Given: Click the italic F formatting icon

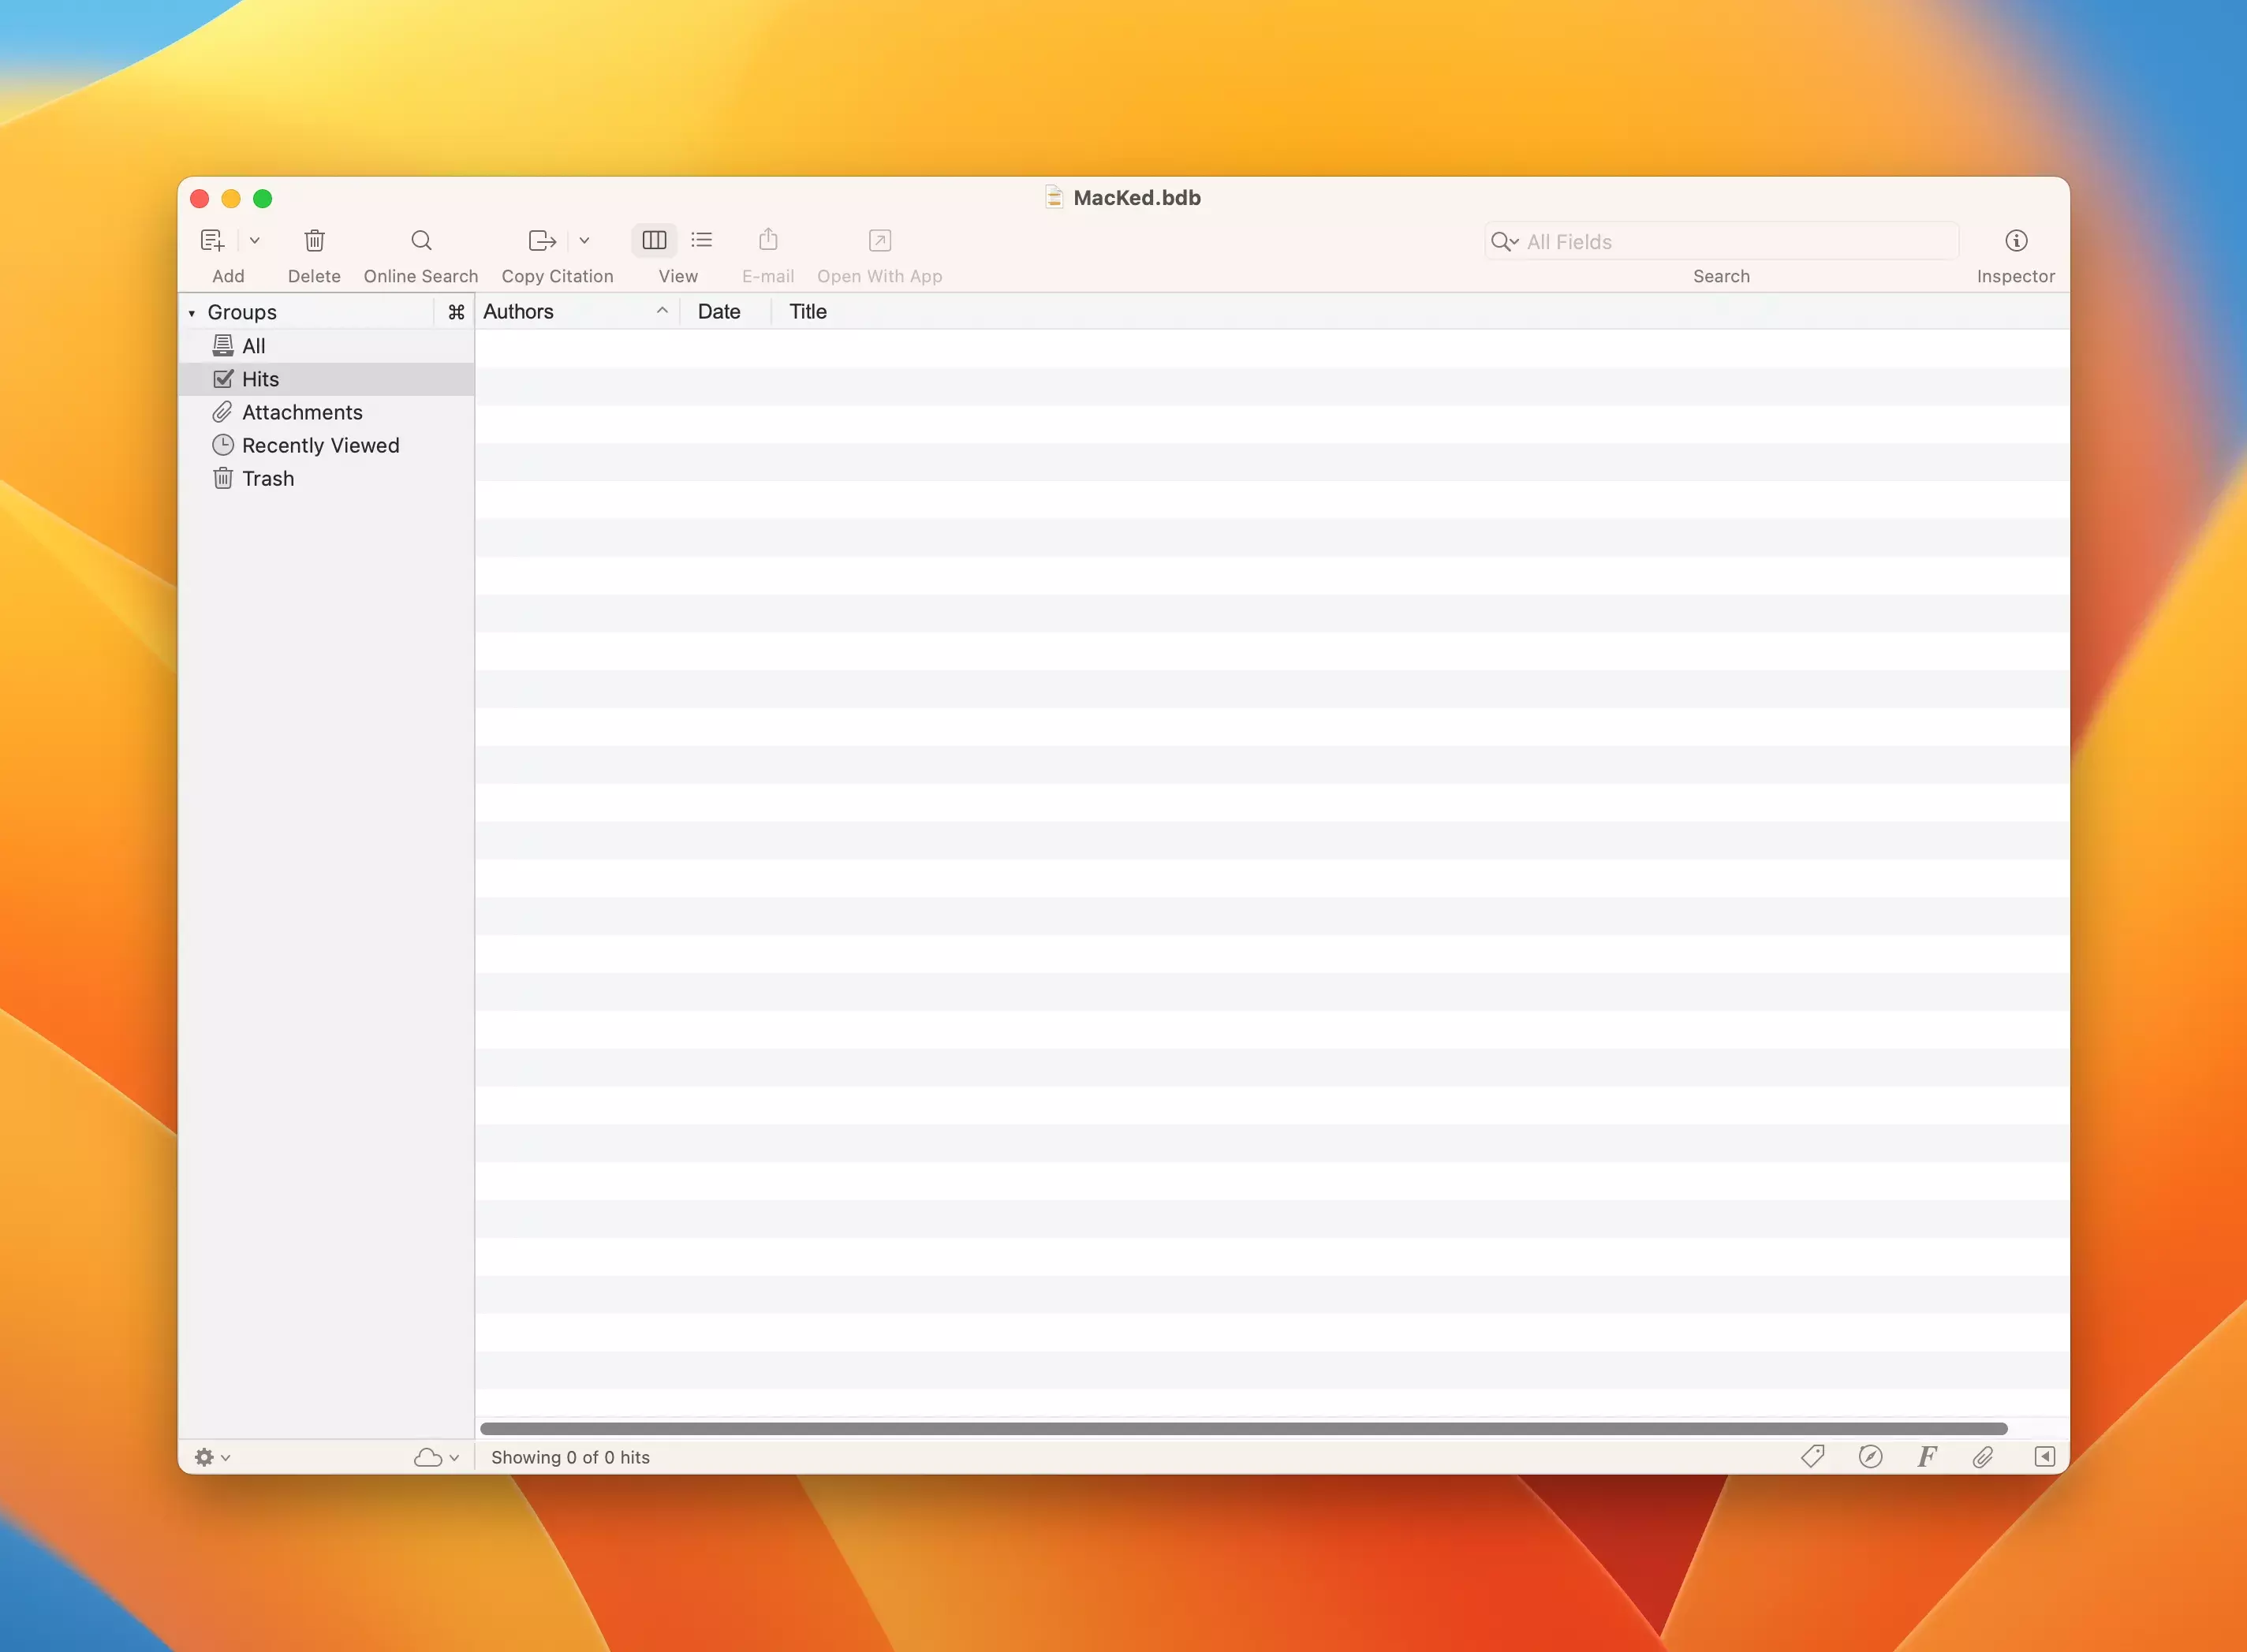Looking at the screenshot, I should pos(1926,1456).
